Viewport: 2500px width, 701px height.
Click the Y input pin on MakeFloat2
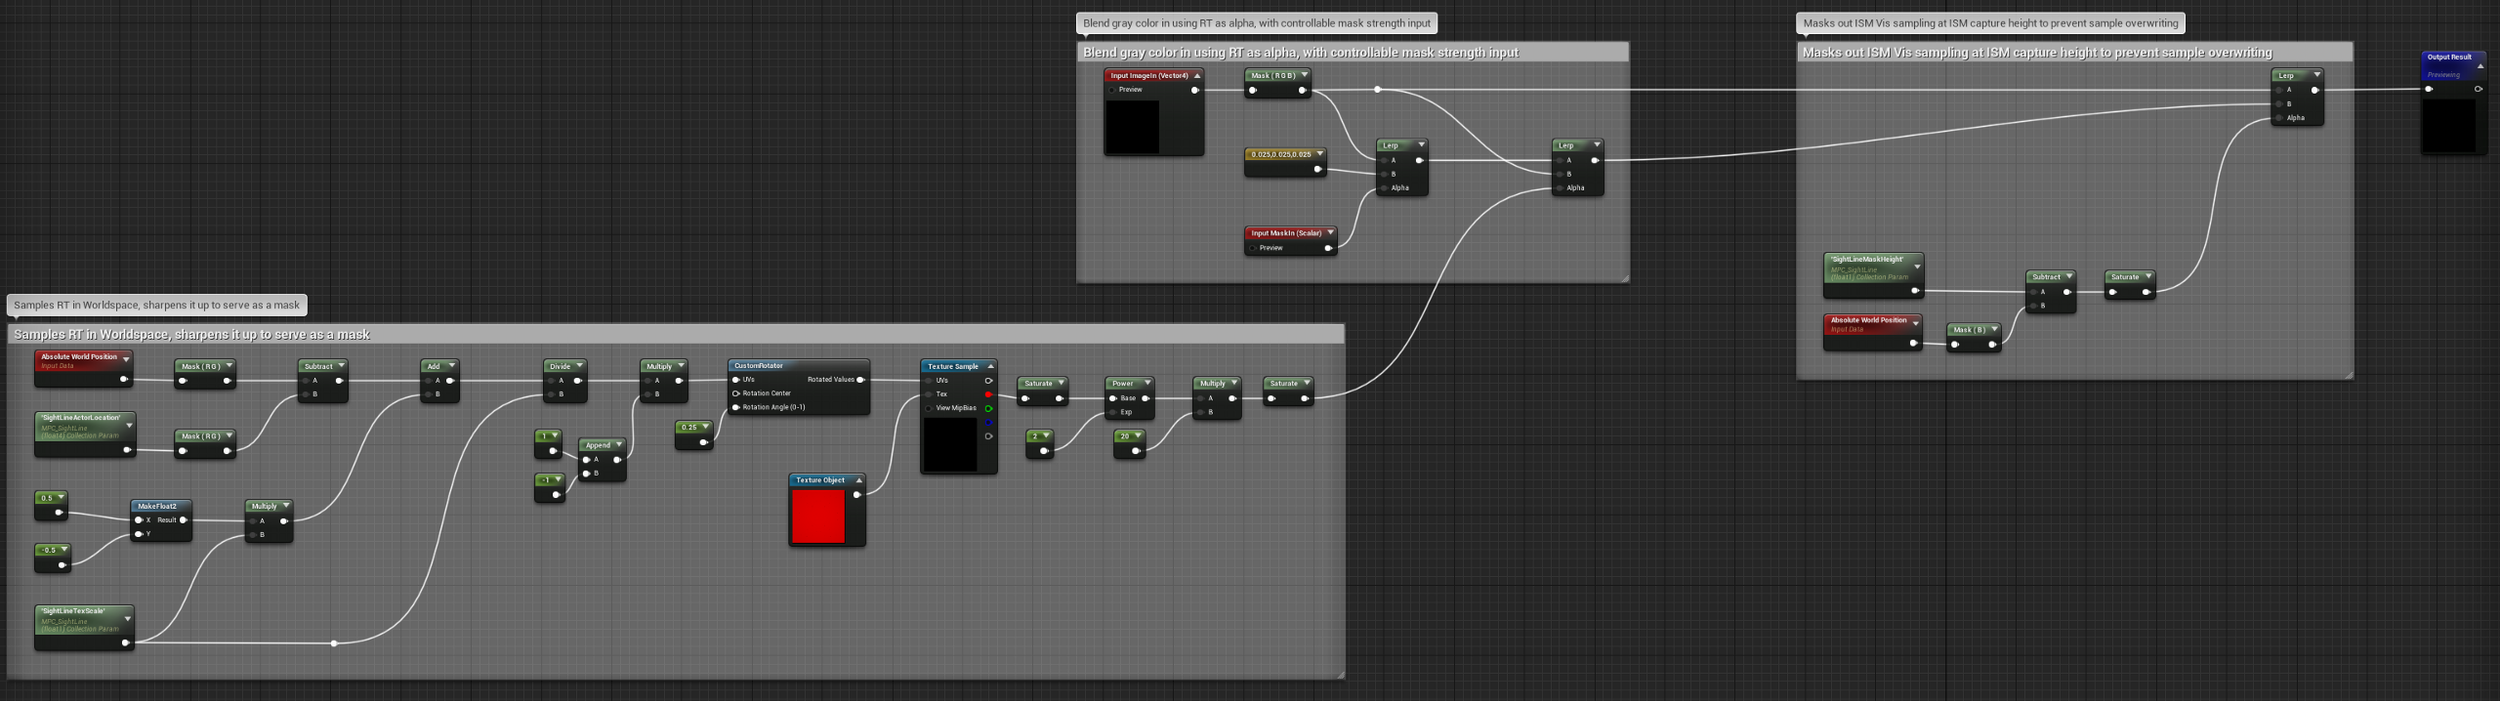coord(139,535)
